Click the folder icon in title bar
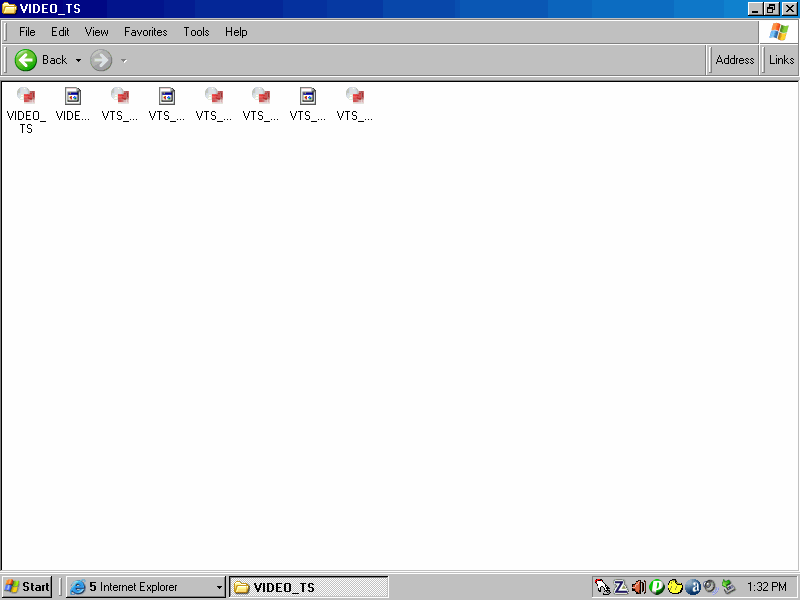800x600 pixels. tap(9, 9)
